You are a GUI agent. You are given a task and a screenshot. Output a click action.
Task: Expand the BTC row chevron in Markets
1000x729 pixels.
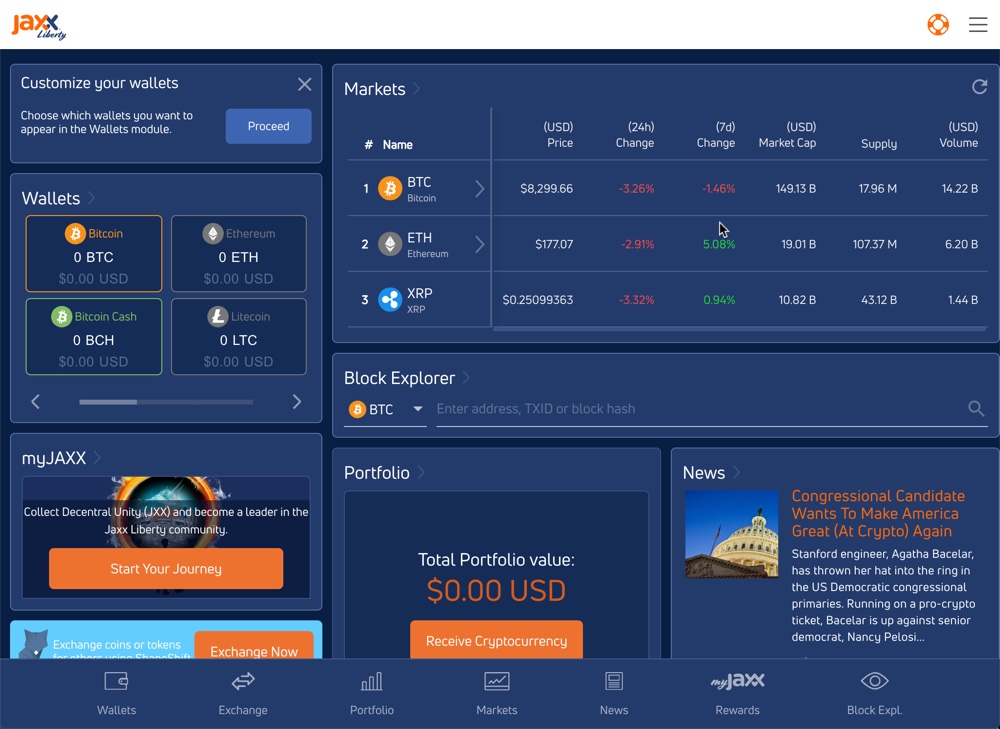[479, 189]
